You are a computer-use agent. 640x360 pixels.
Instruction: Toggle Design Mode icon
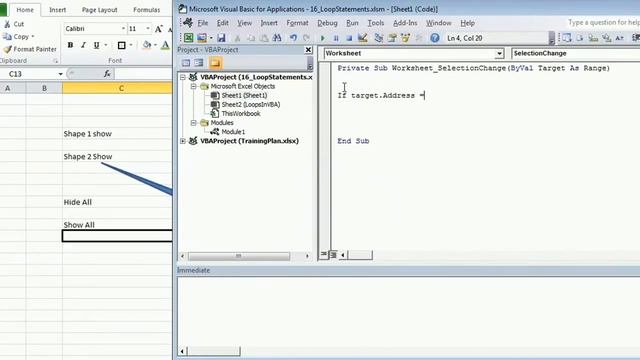[362, 38]
